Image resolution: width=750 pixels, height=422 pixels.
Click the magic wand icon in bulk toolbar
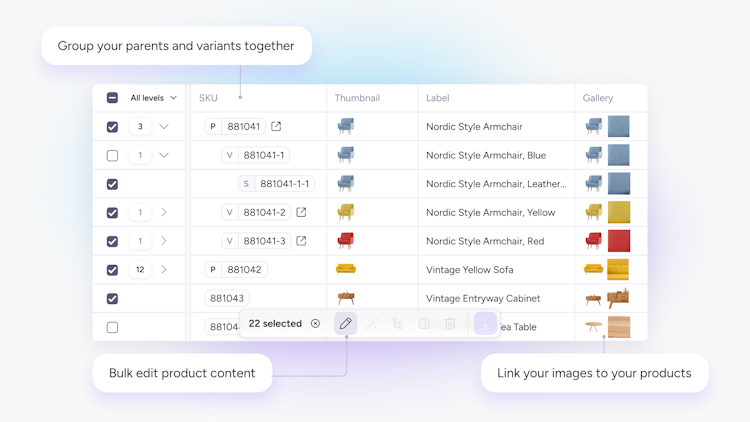click(372, 323)
